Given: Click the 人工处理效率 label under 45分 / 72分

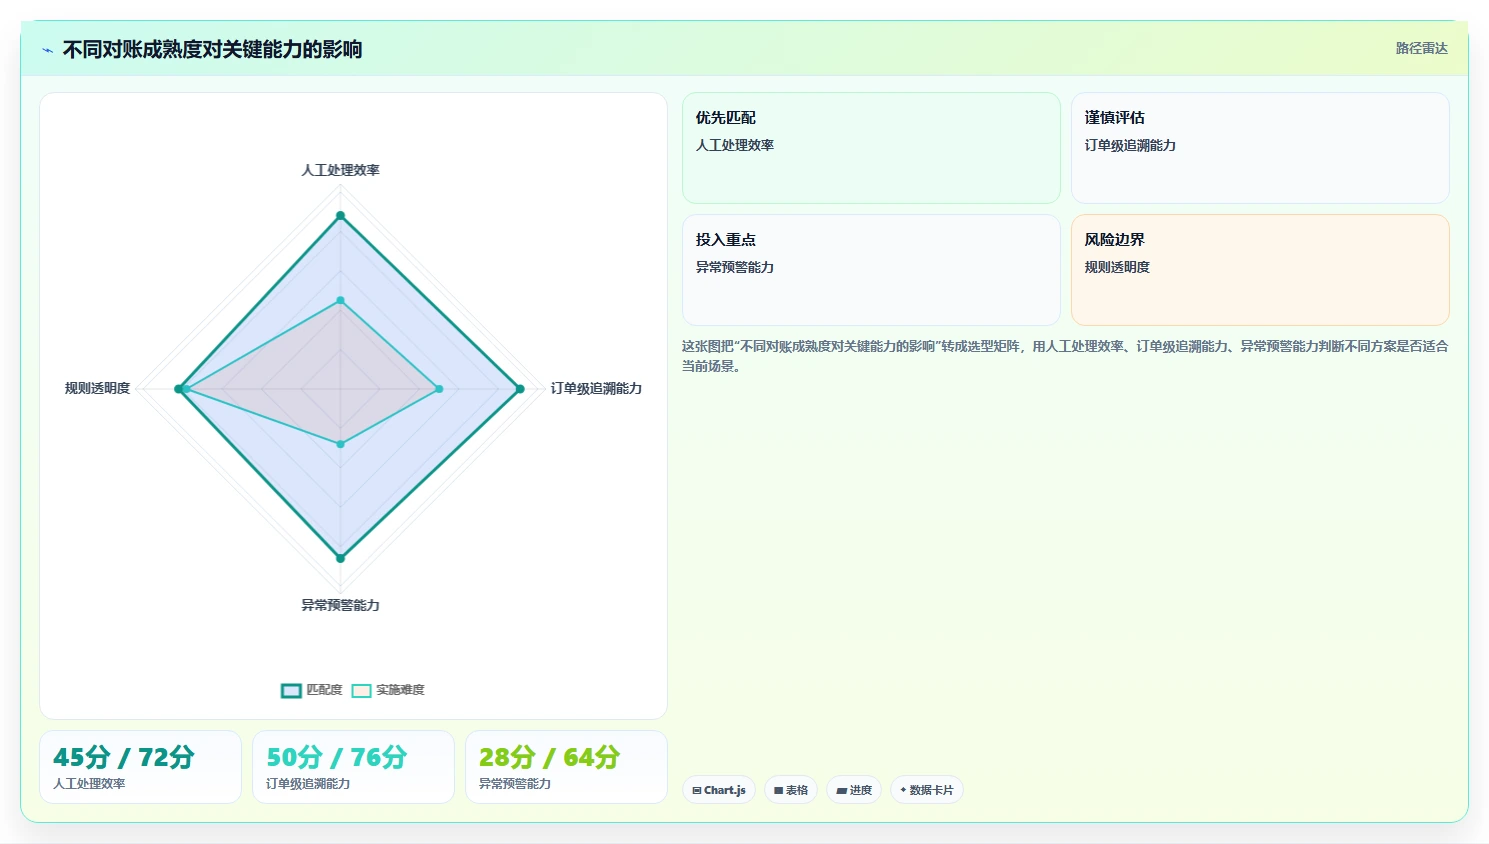Looking at the screenshot, I should (x=89, y=784).
